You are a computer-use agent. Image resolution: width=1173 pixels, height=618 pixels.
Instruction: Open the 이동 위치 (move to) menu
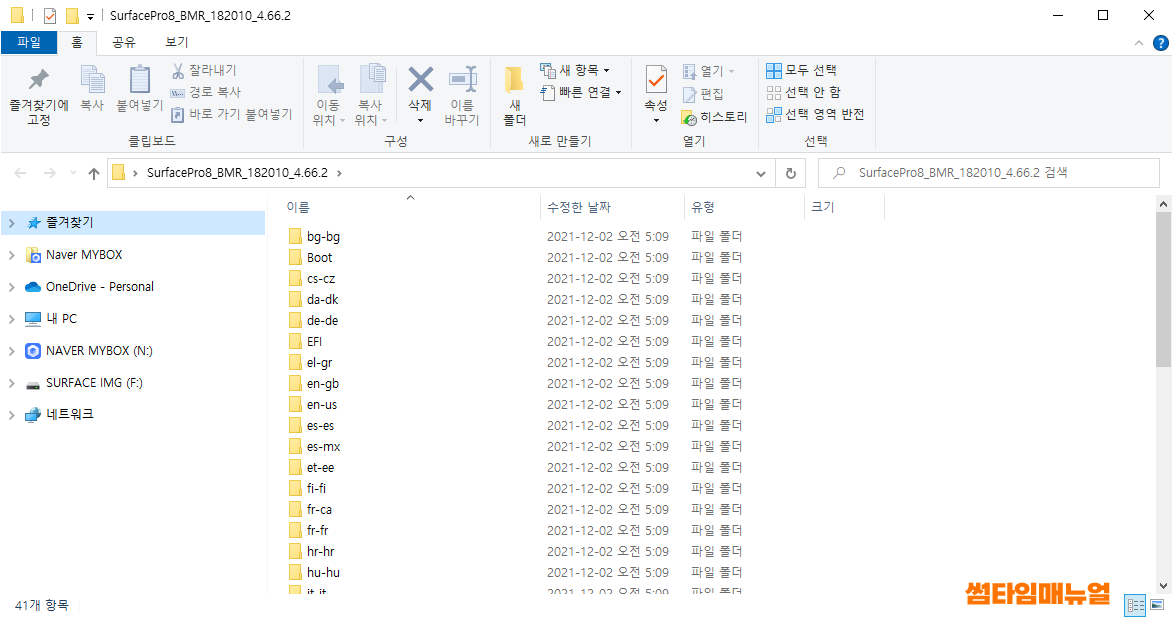328,96
